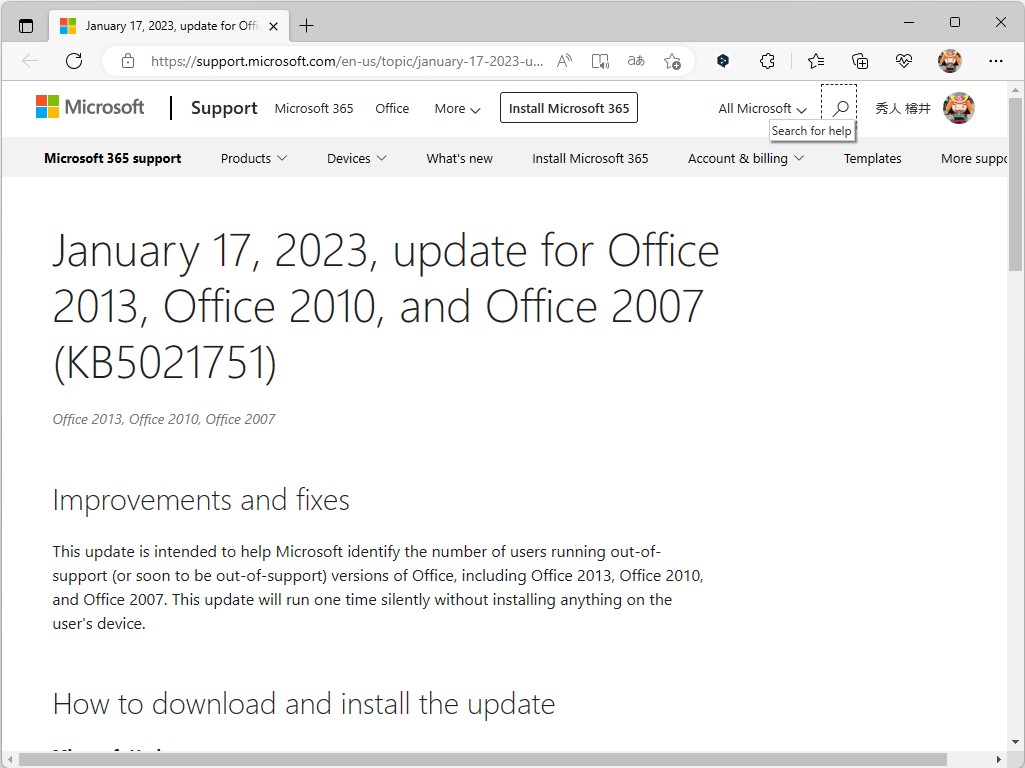
Task: Enter Immersive Reader mode
Action: [600, 61]
